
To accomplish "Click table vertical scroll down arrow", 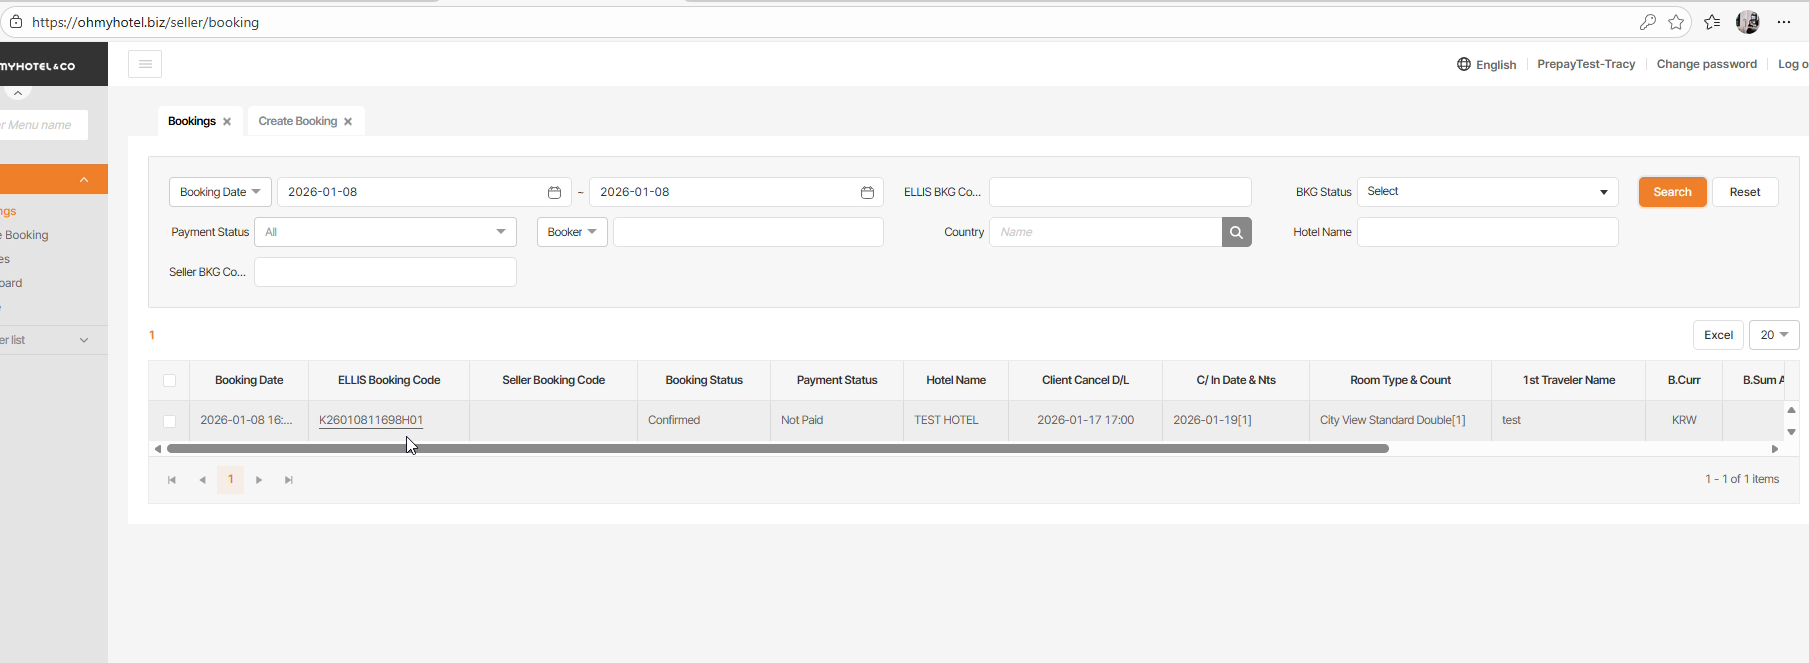I will (1791, 432).
